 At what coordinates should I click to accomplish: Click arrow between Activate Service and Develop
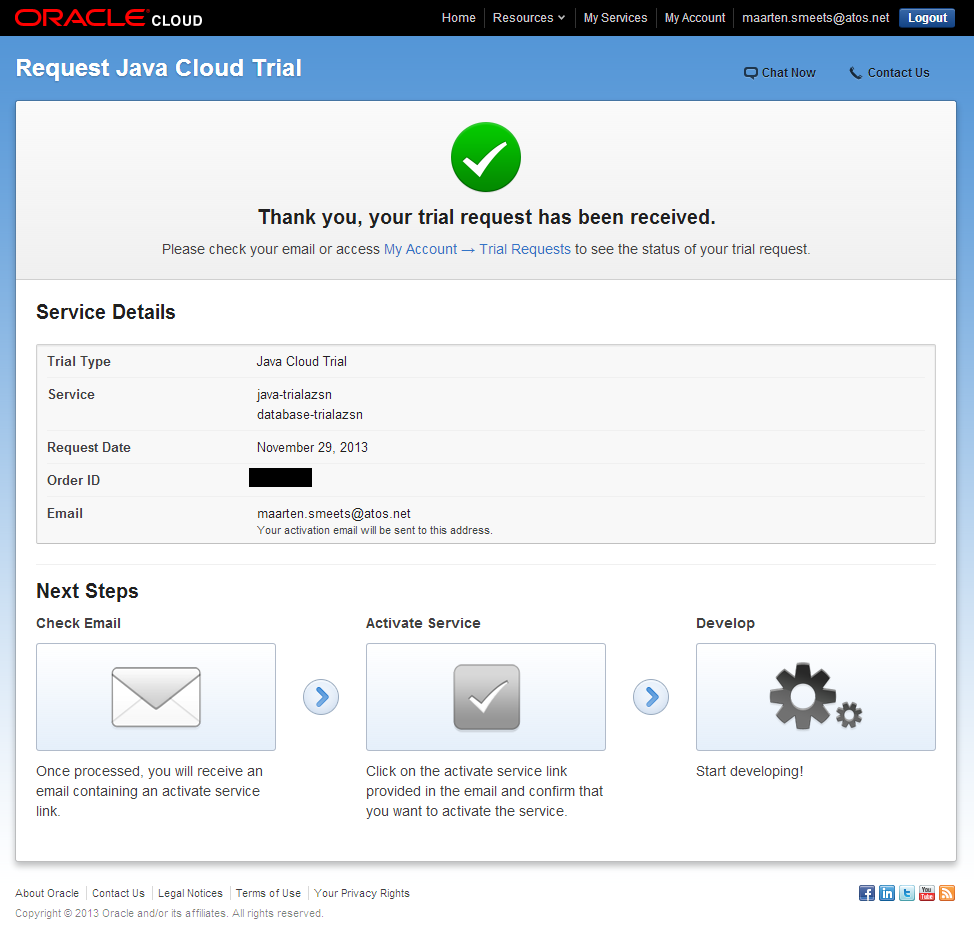point(651,697)
